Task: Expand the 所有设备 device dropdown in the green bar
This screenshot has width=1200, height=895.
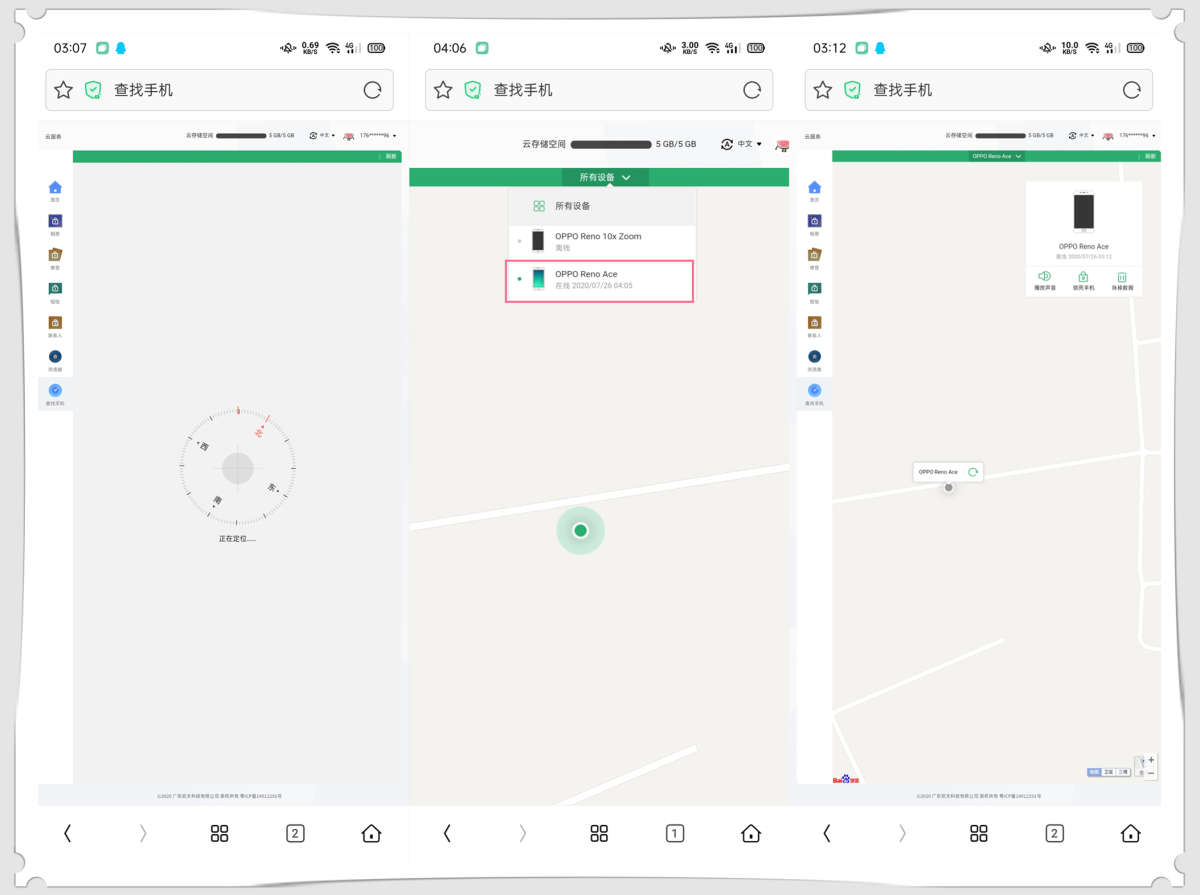Action: [x=605, y=177]
